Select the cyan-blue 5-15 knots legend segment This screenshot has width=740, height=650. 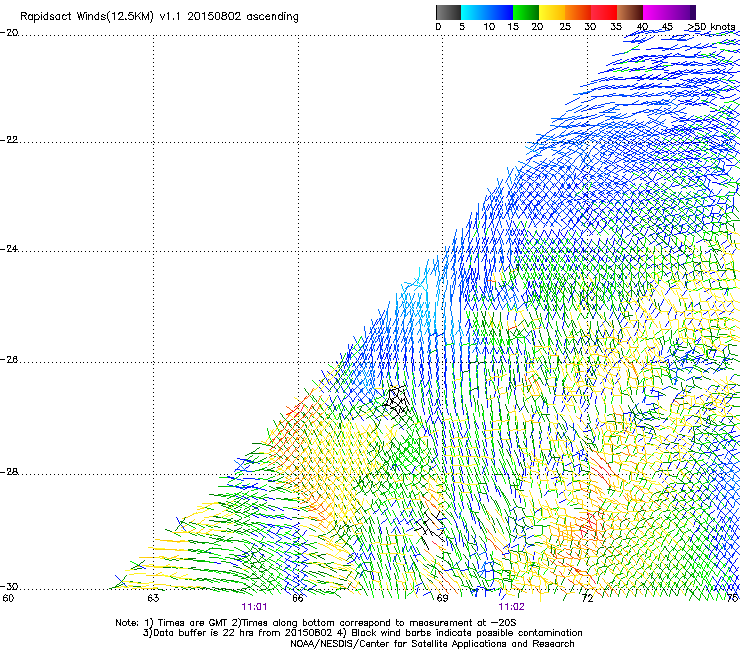click(487, 12)
